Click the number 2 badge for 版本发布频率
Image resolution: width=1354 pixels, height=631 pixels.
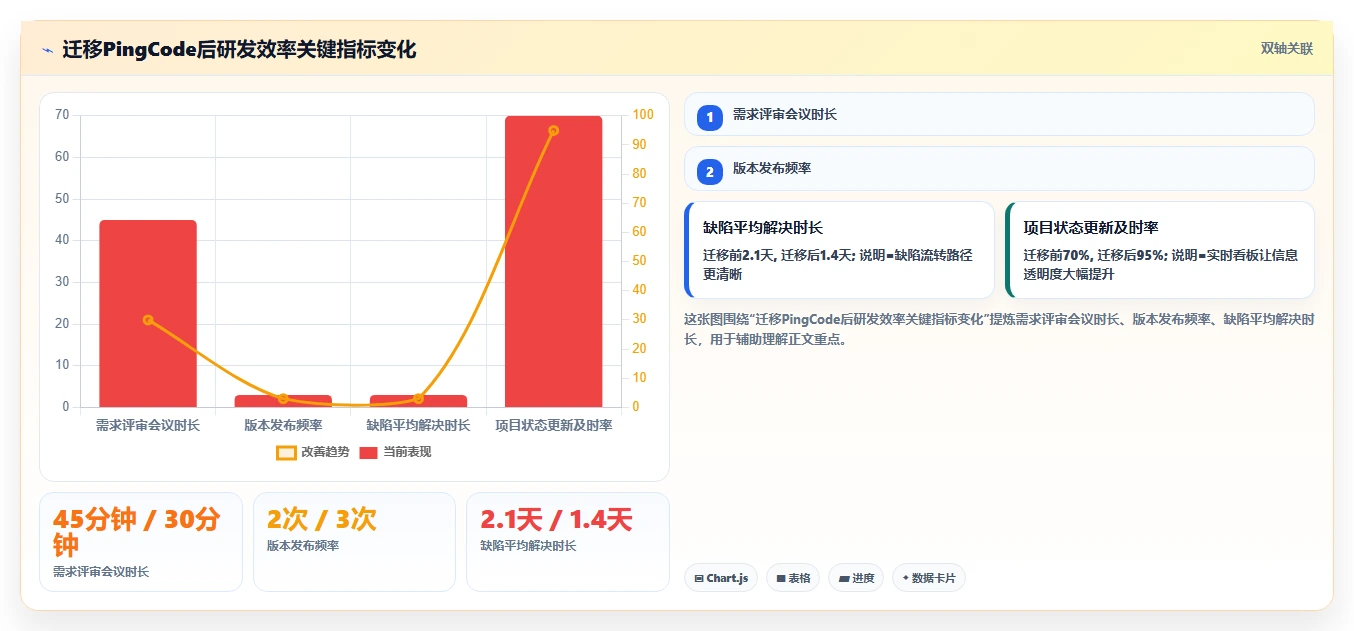709,171
